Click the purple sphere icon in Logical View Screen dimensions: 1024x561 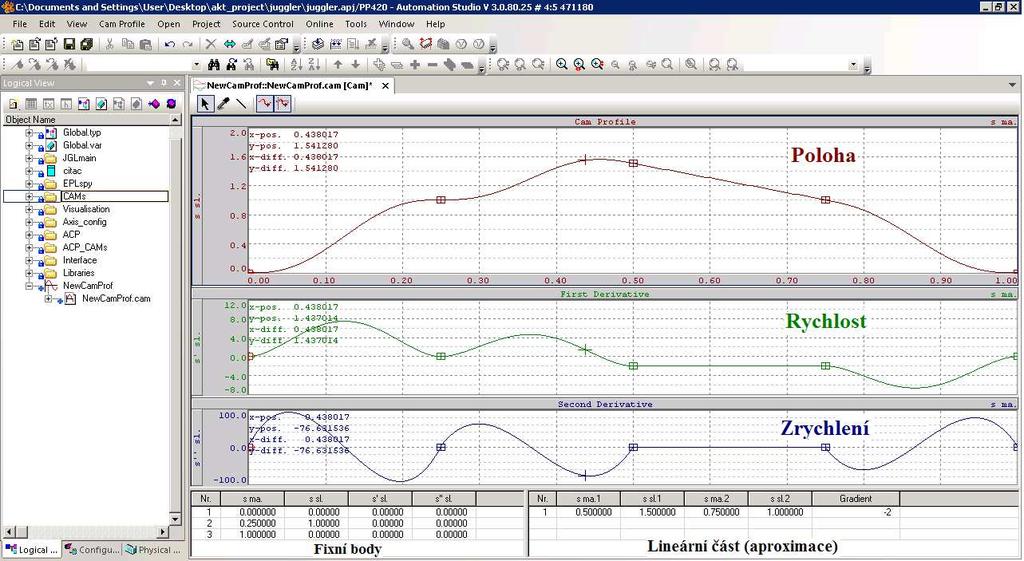click(171, 103)
